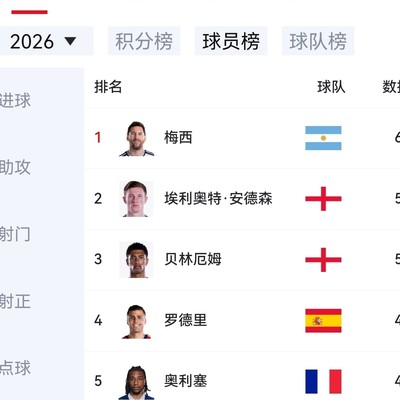Click Spain flag icon in 罗德里's row
This screenshot has width=400, height=400.
(x=323, y=321)
